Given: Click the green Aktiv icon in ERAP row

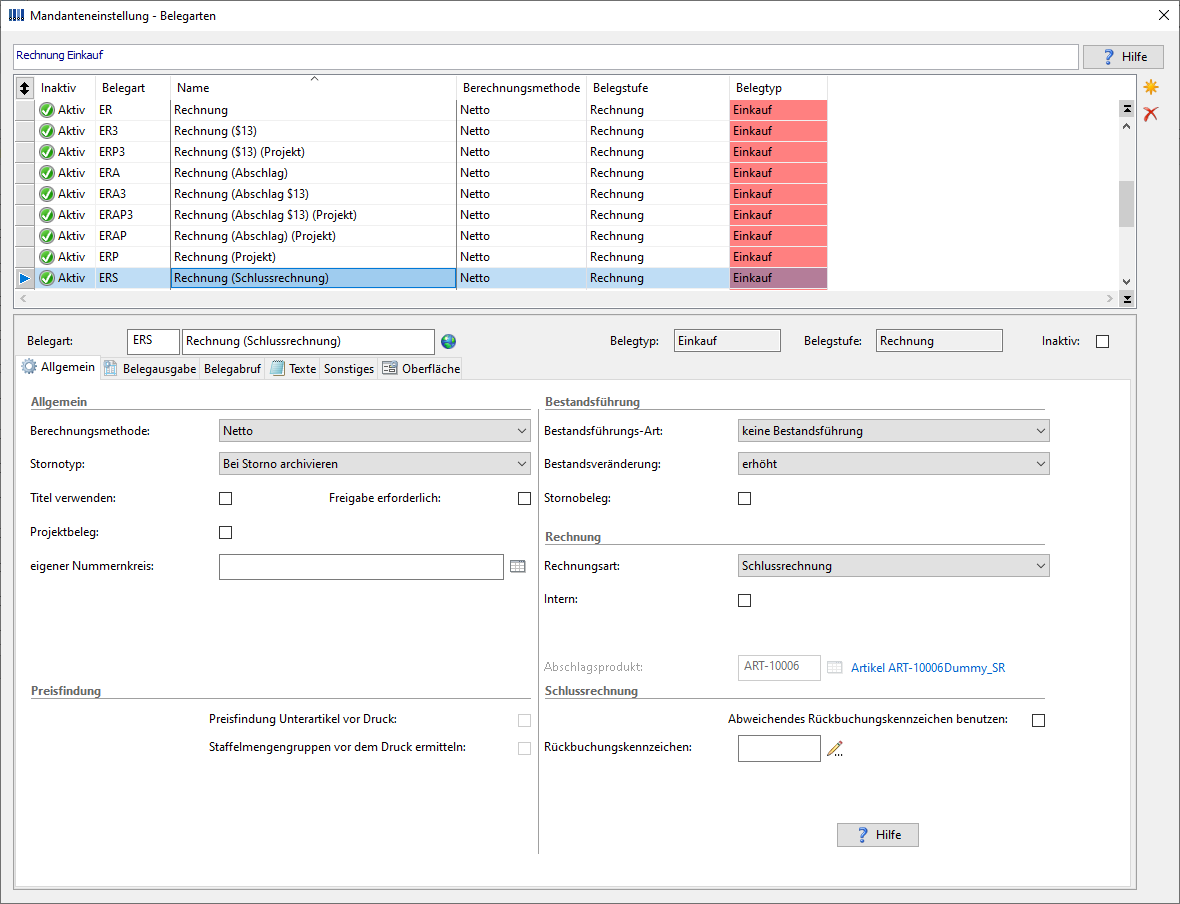Looking at the screenshot, I should pyautogui.click(x=47, y=236).
